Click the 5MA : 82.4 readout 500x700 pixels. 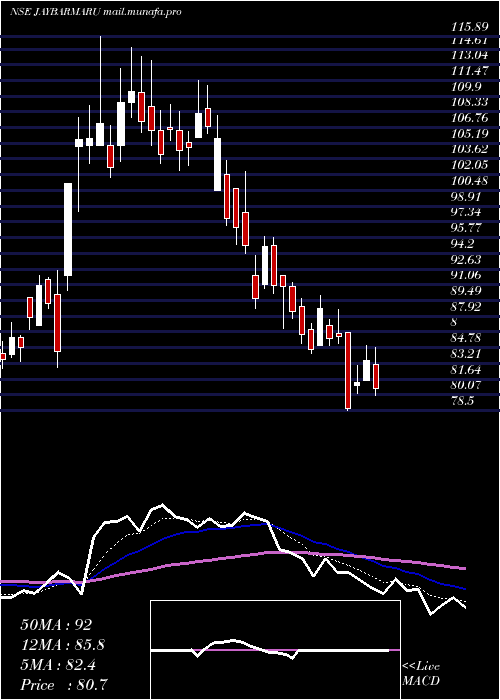(x=59, y=665)
